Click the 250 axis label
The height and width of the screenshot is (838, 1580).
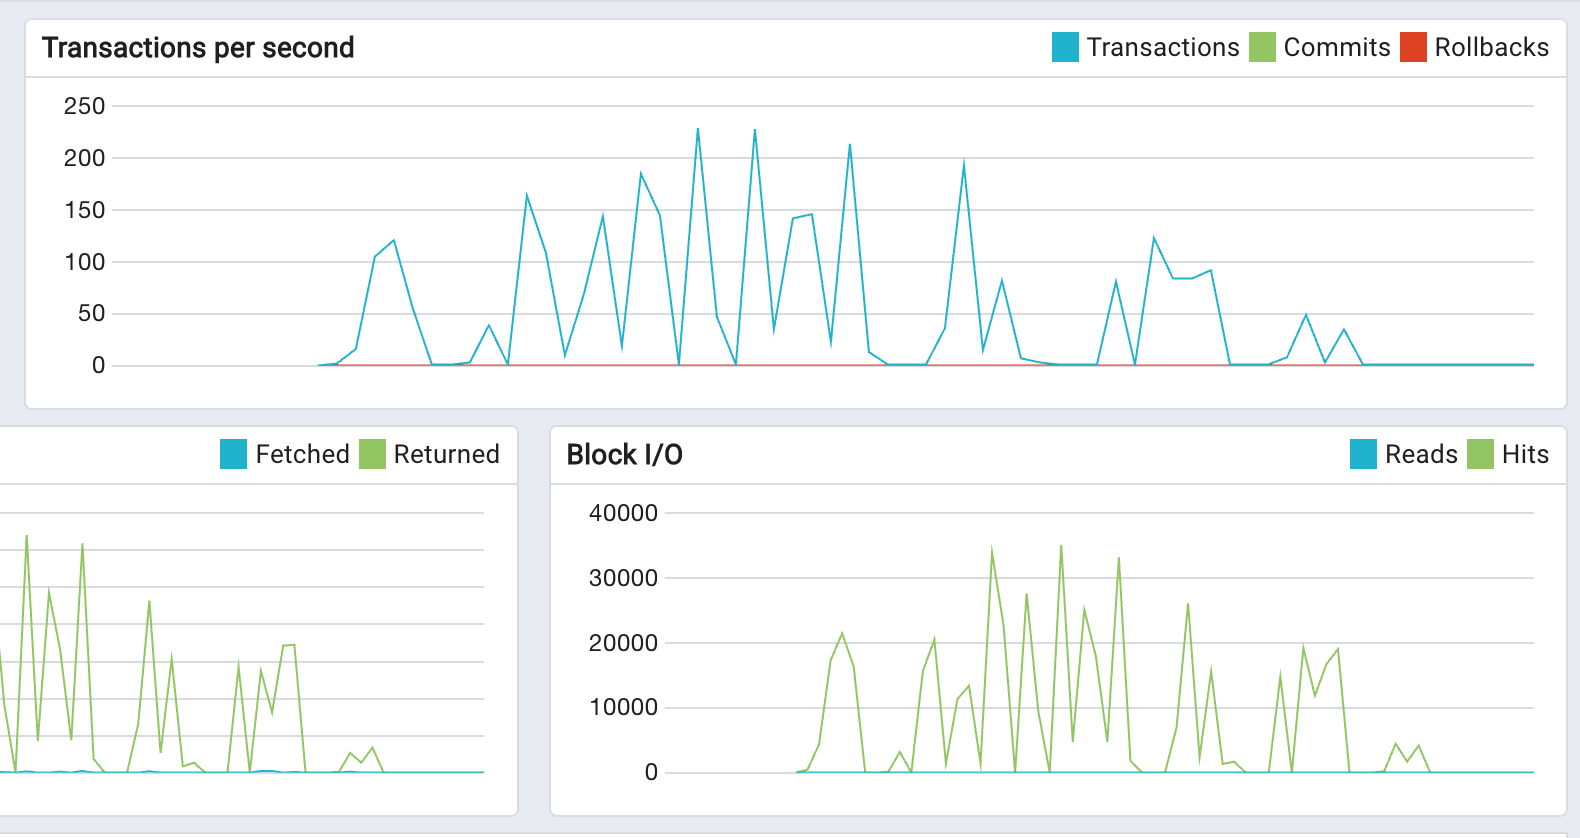pyautogui.click(x=84, y=106)
